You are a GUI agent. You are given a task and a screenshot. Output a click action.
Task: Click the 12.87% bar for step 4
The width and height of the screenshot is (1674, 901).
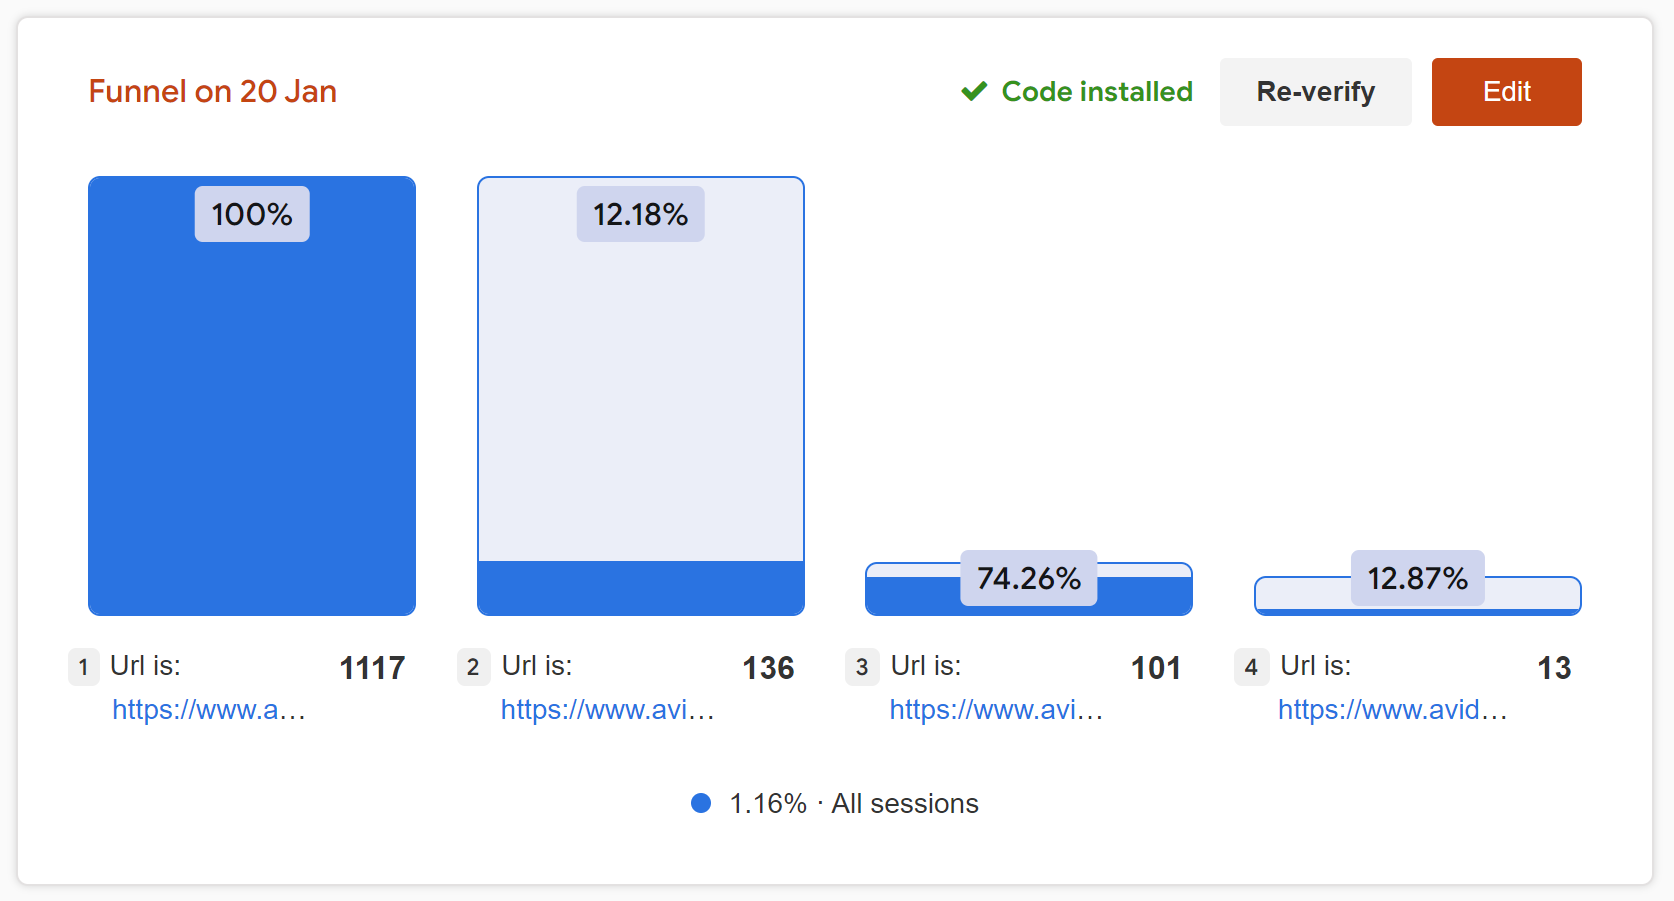click(x=1416, y=594)
